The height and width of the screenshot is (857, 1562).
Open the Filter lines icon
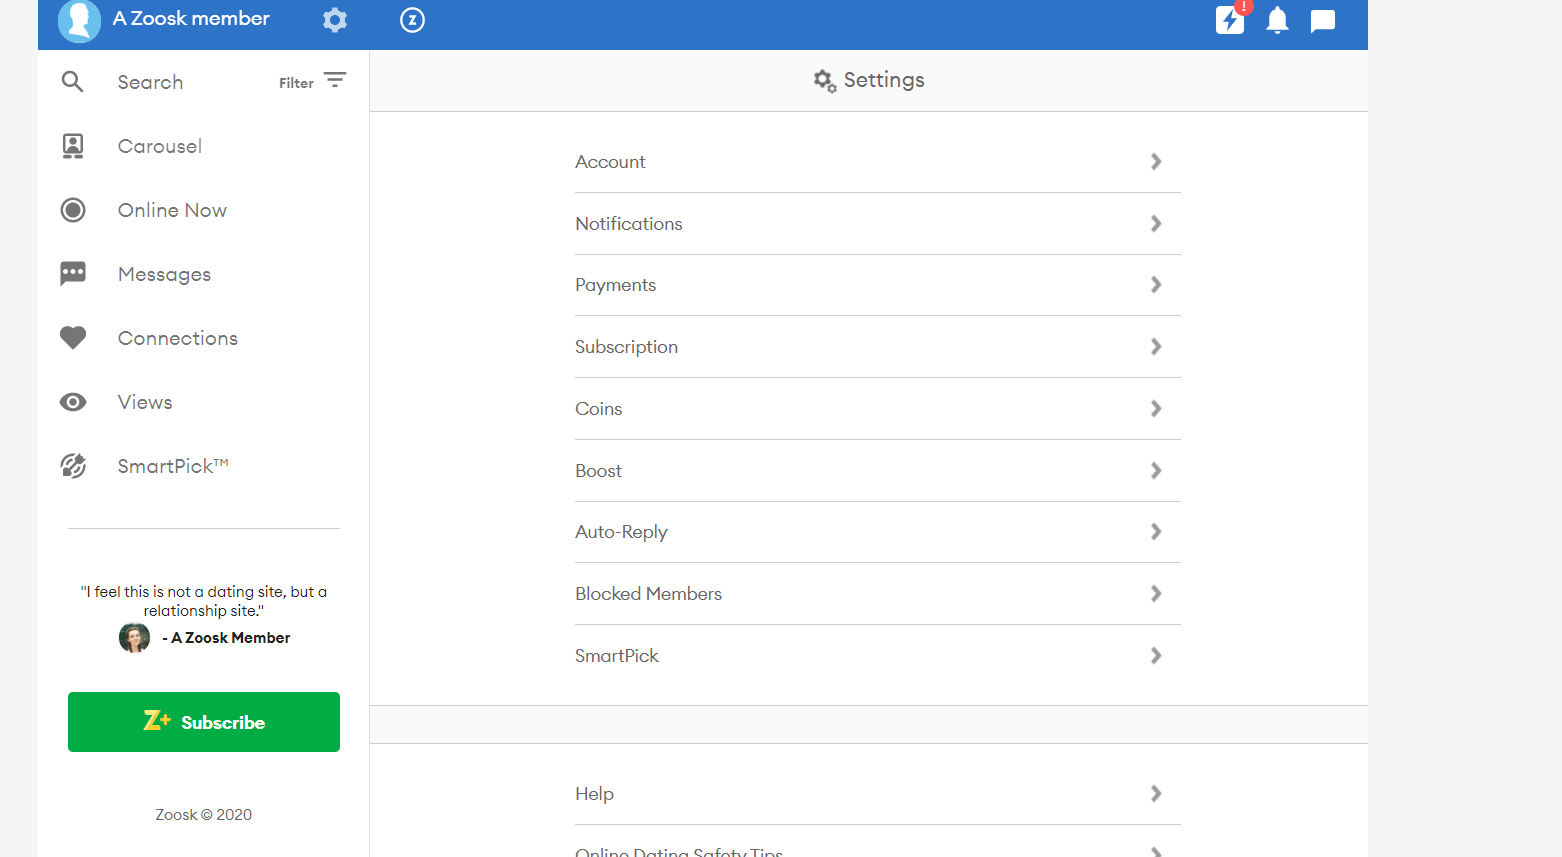(x=335, y=80)
